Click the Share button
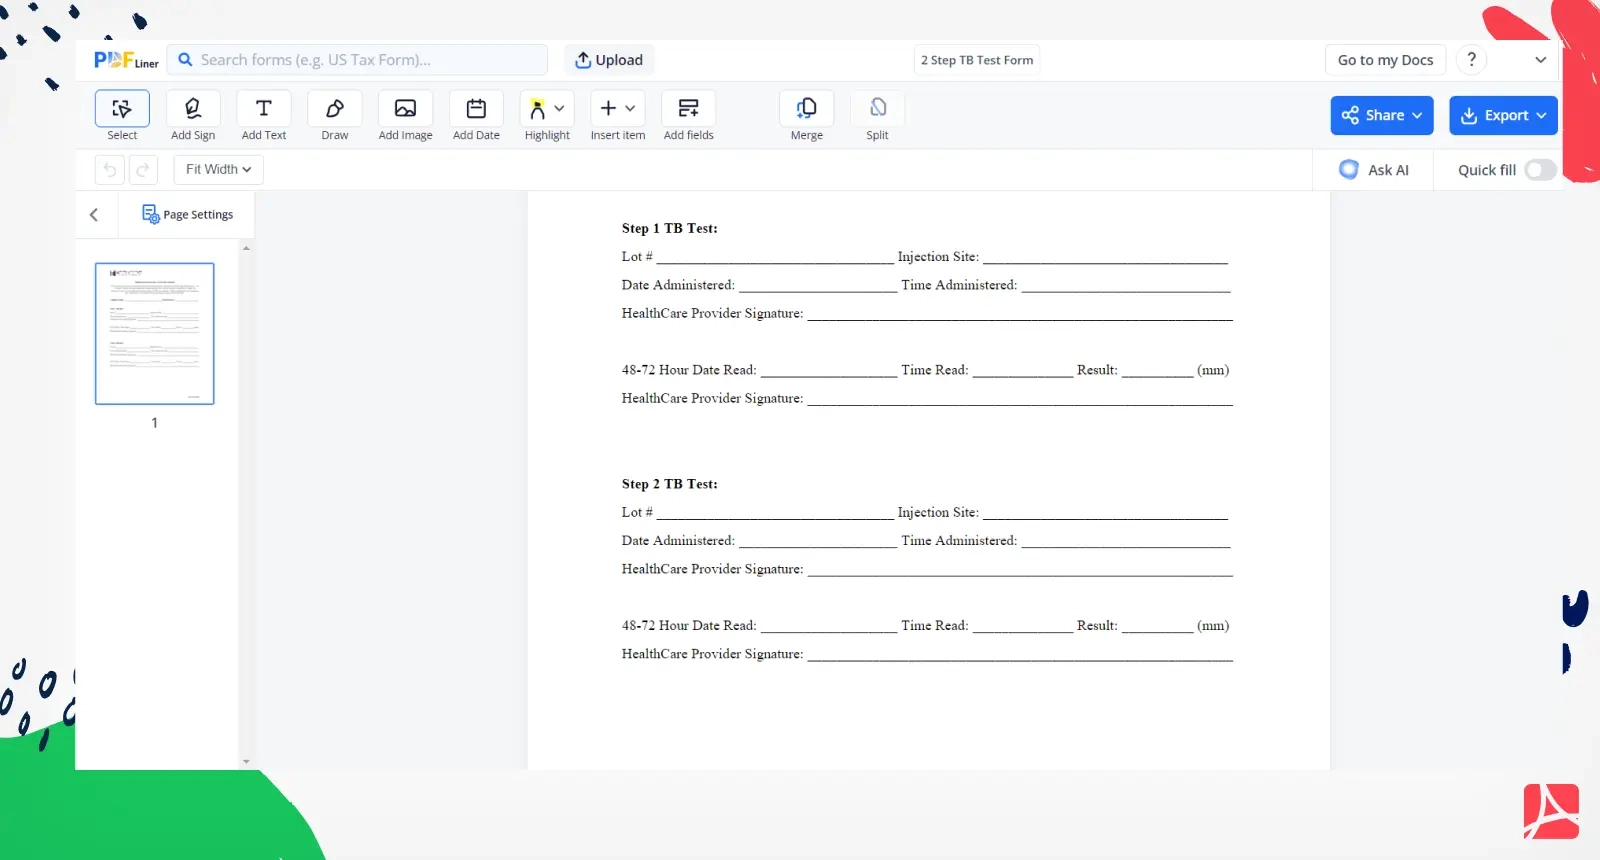The image size is (1600, 860). point(1381,116)
